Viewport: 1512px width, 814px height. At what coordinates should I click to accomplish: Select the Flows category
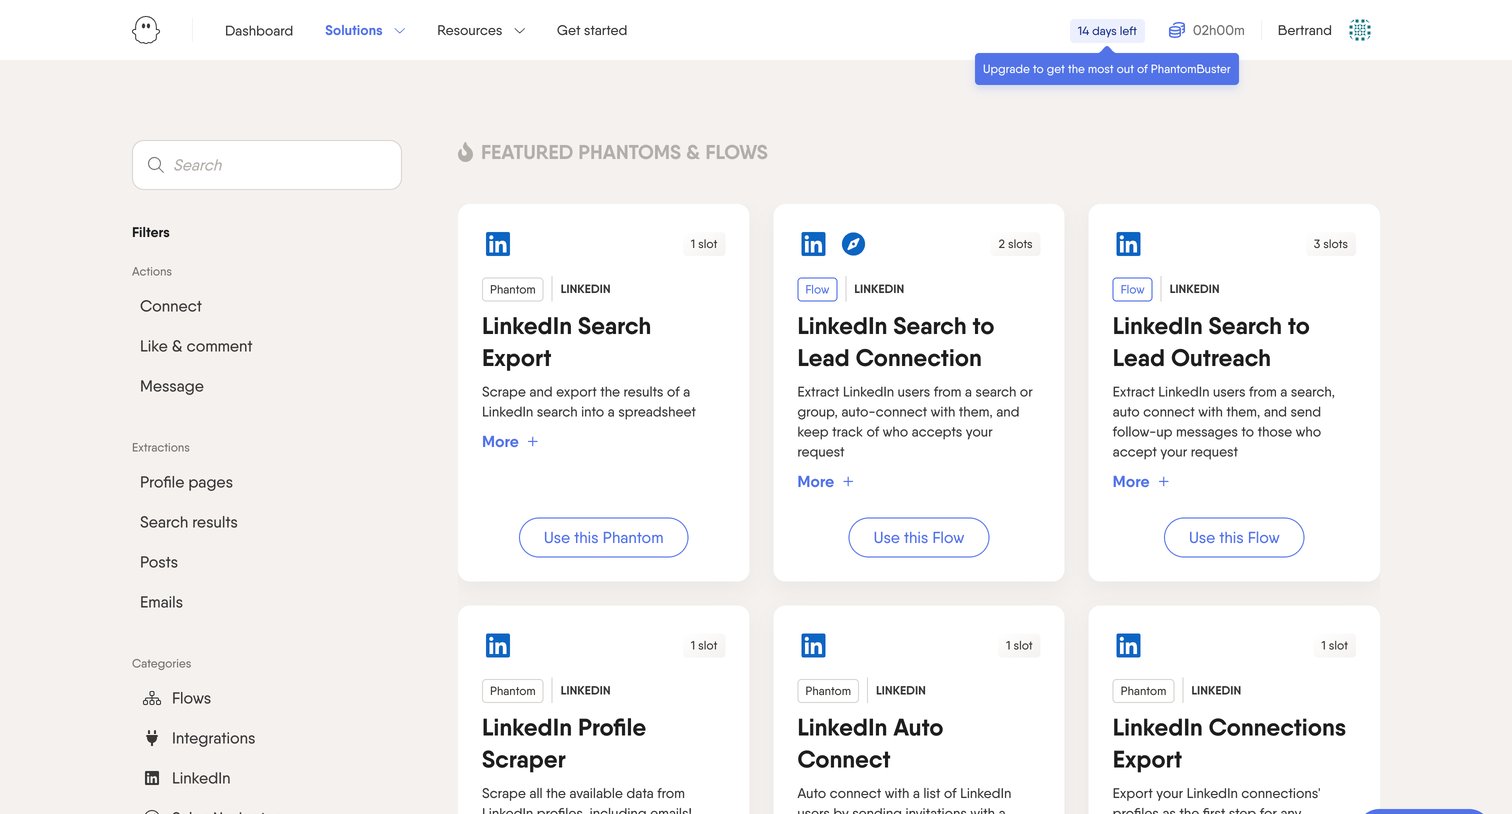coord(191,698)
